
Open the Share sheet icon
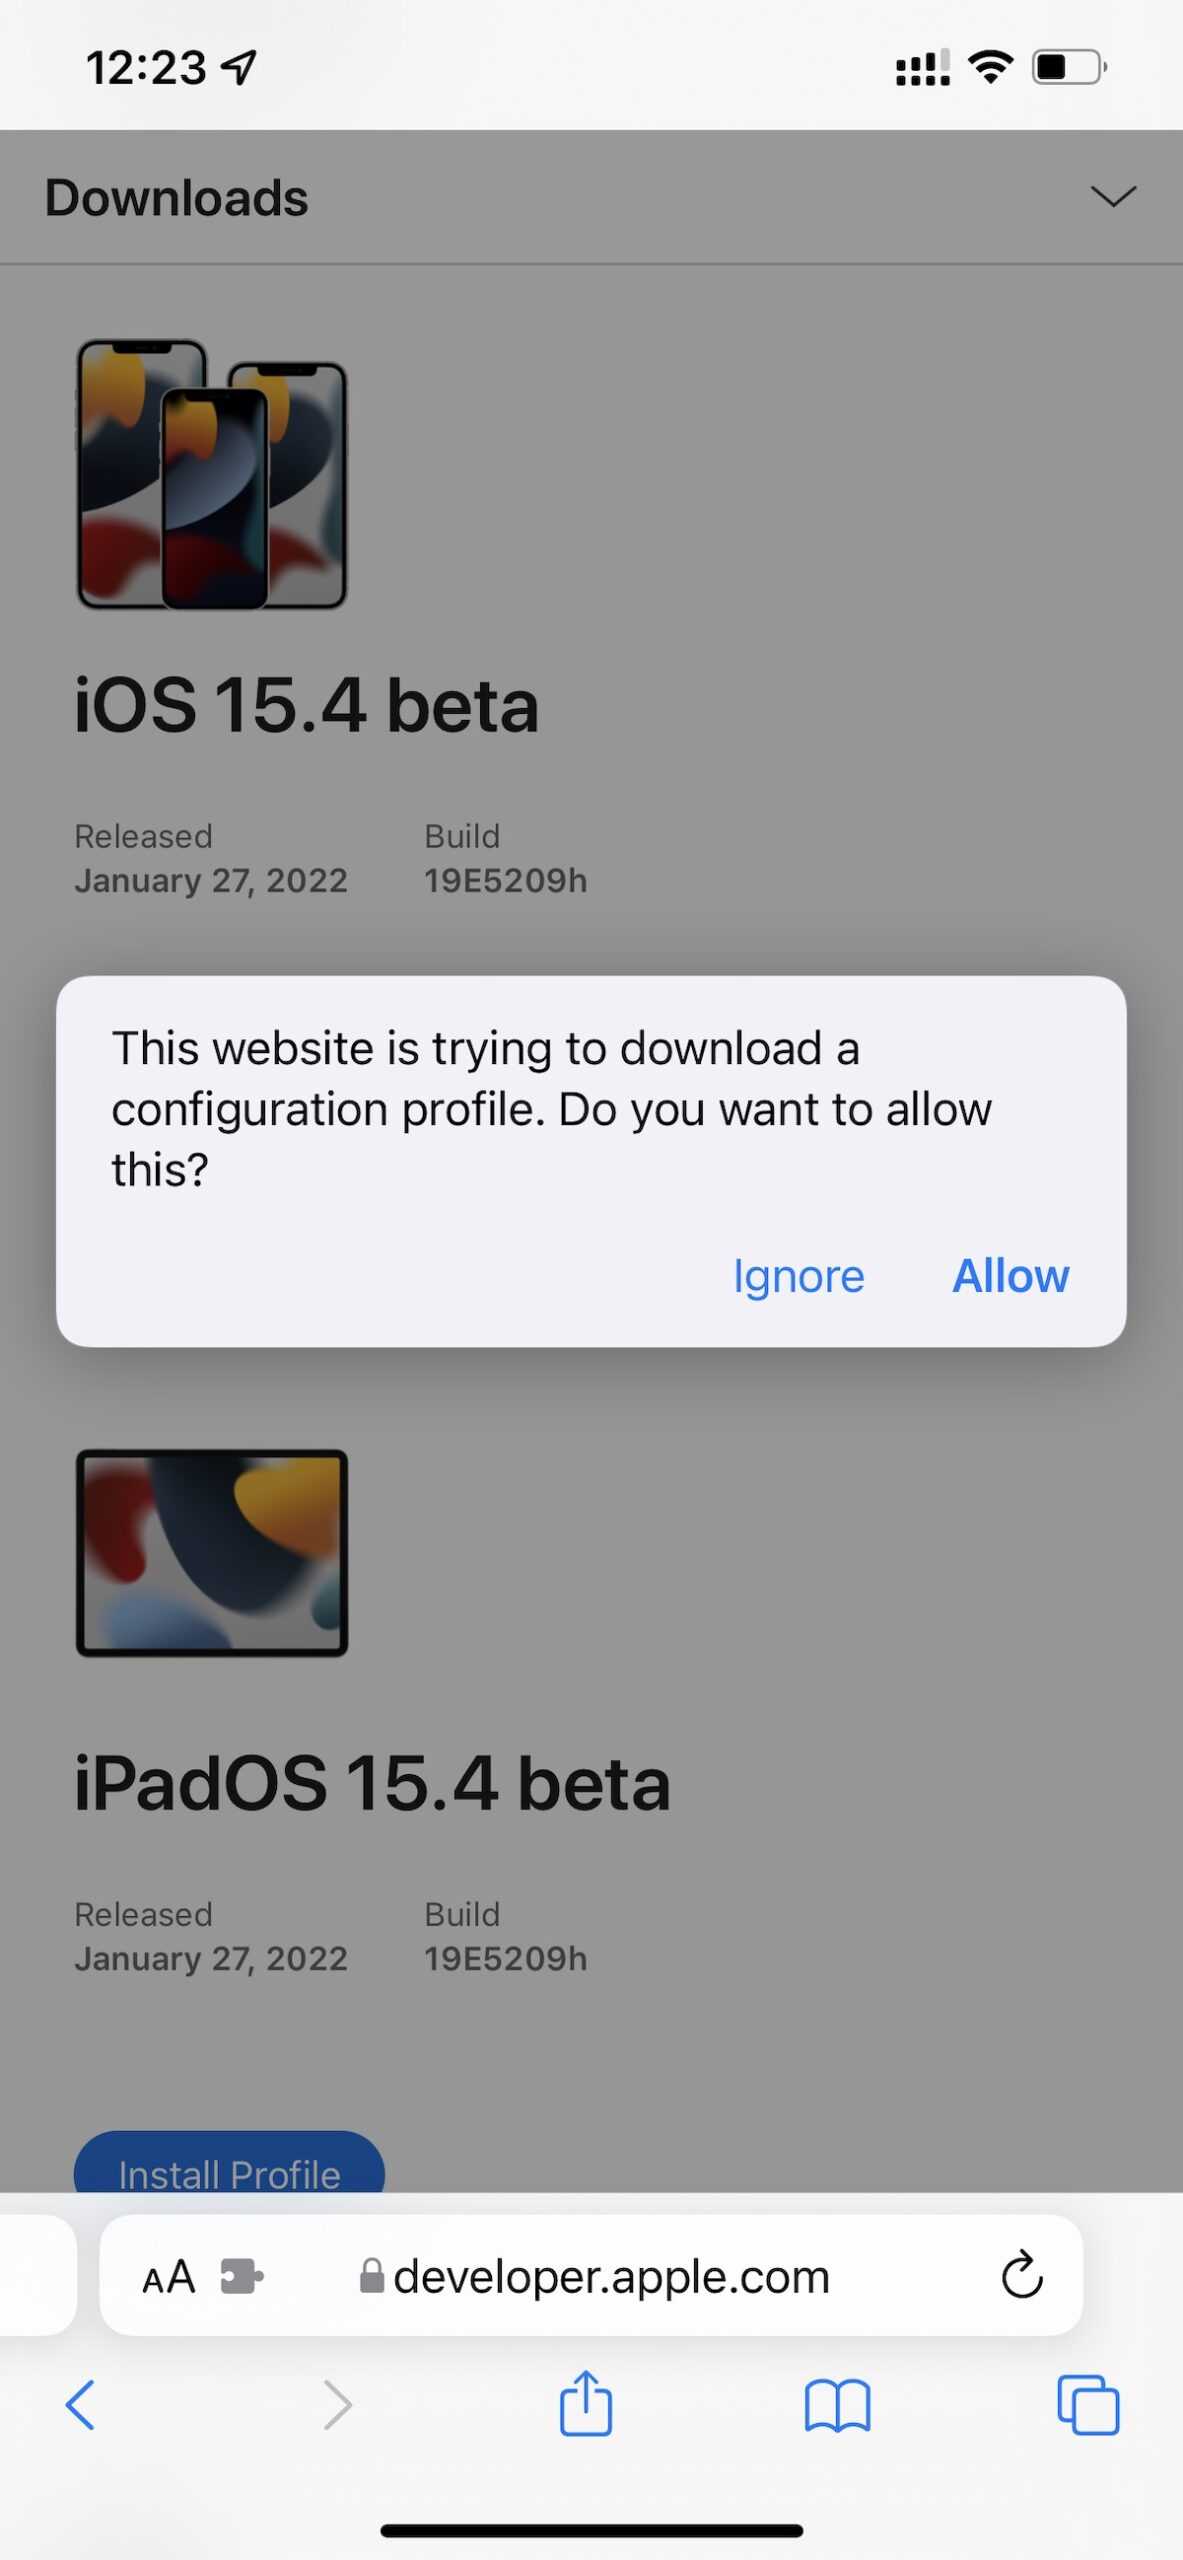click(x=585, y=2404)
